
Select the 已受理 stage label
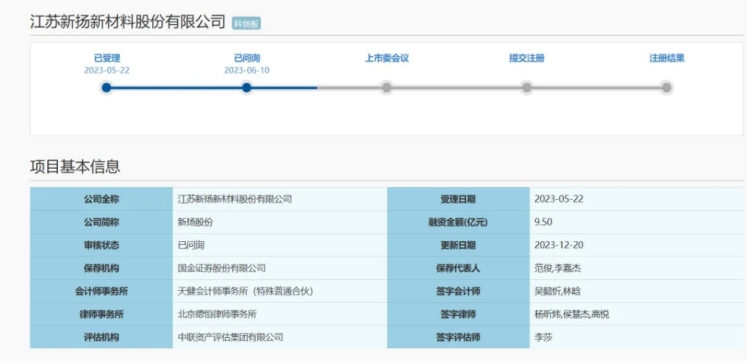click(107, 58)
